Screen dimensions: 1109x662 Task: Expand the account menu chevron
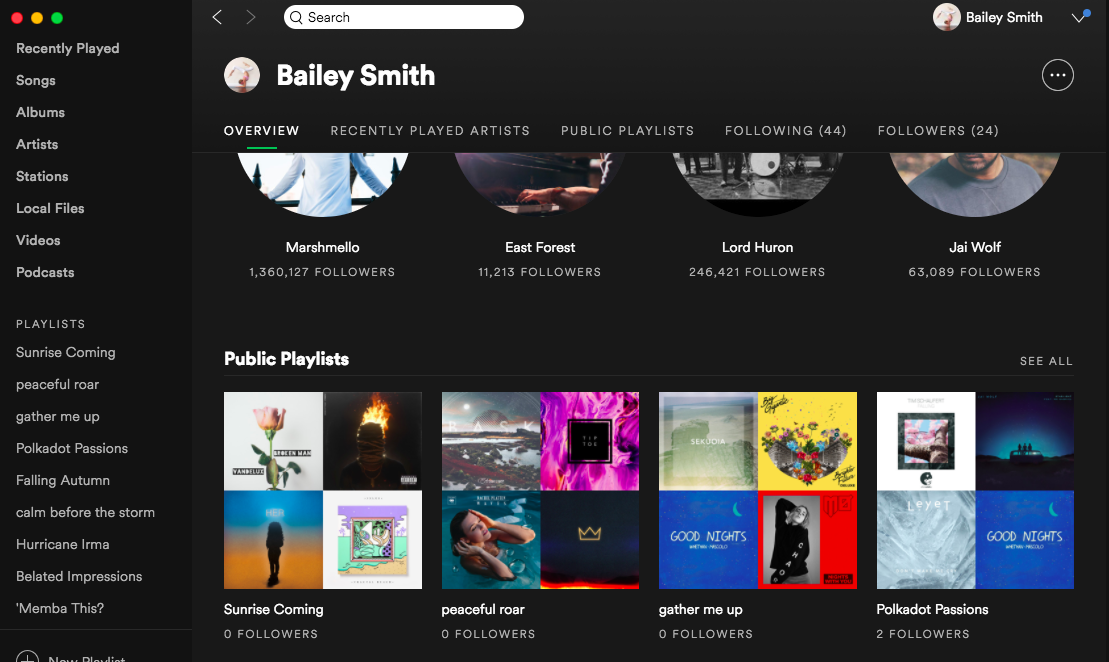(x=1079, y=17)
